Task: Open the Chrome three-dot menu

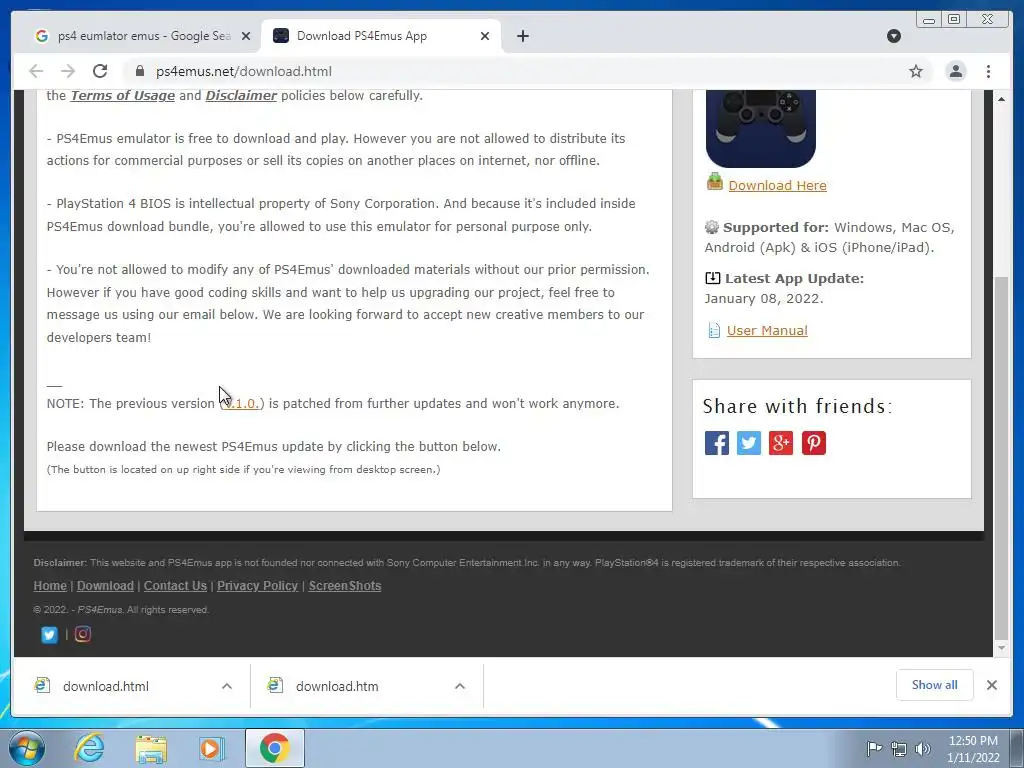Action: pyautogui.click(x=988, y=71)
